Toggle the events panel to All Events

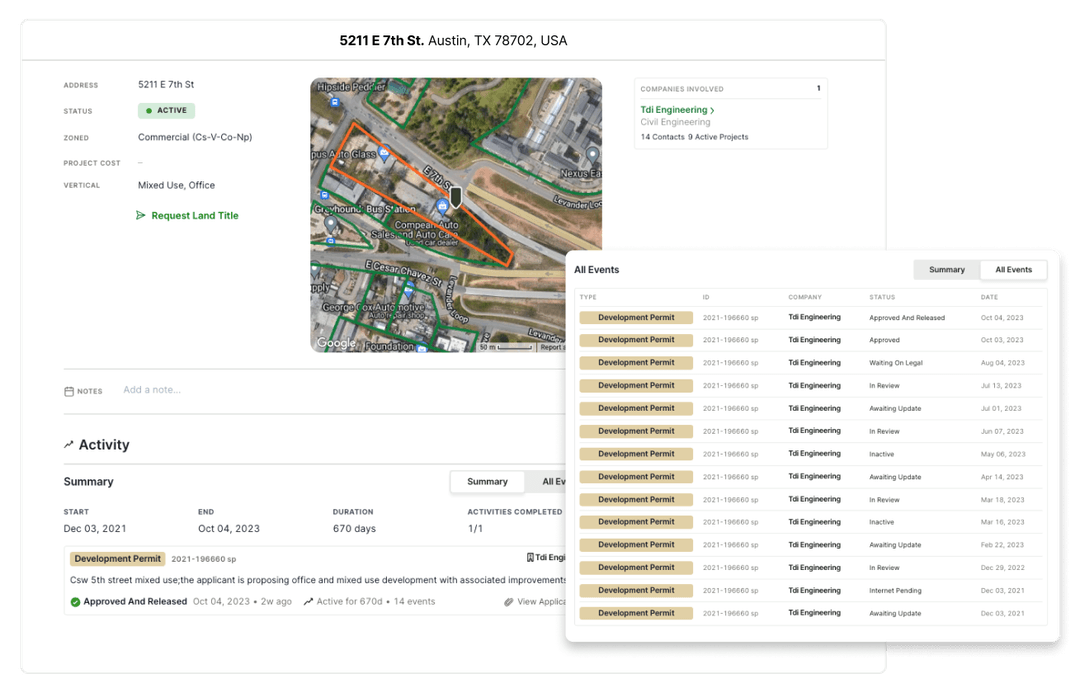(x=1013, y=269)
